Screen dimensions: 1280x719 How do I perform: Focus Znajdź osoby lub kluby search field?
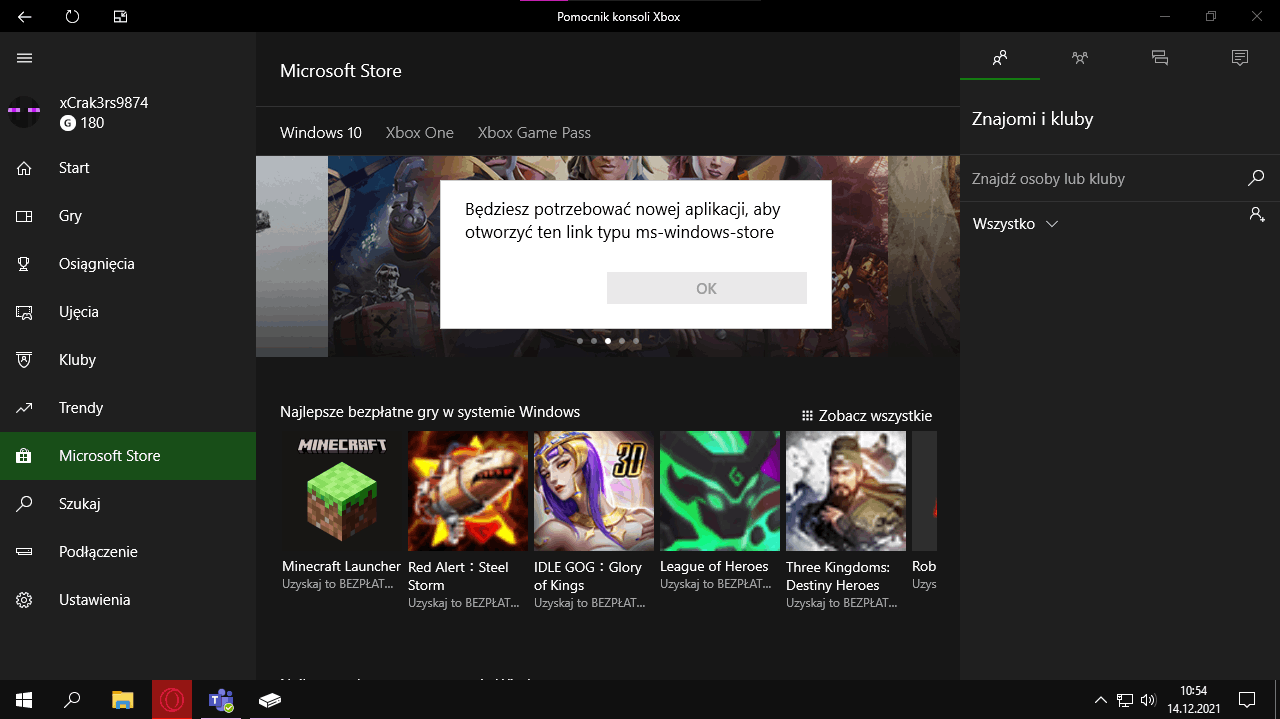tap(1100, 179)
